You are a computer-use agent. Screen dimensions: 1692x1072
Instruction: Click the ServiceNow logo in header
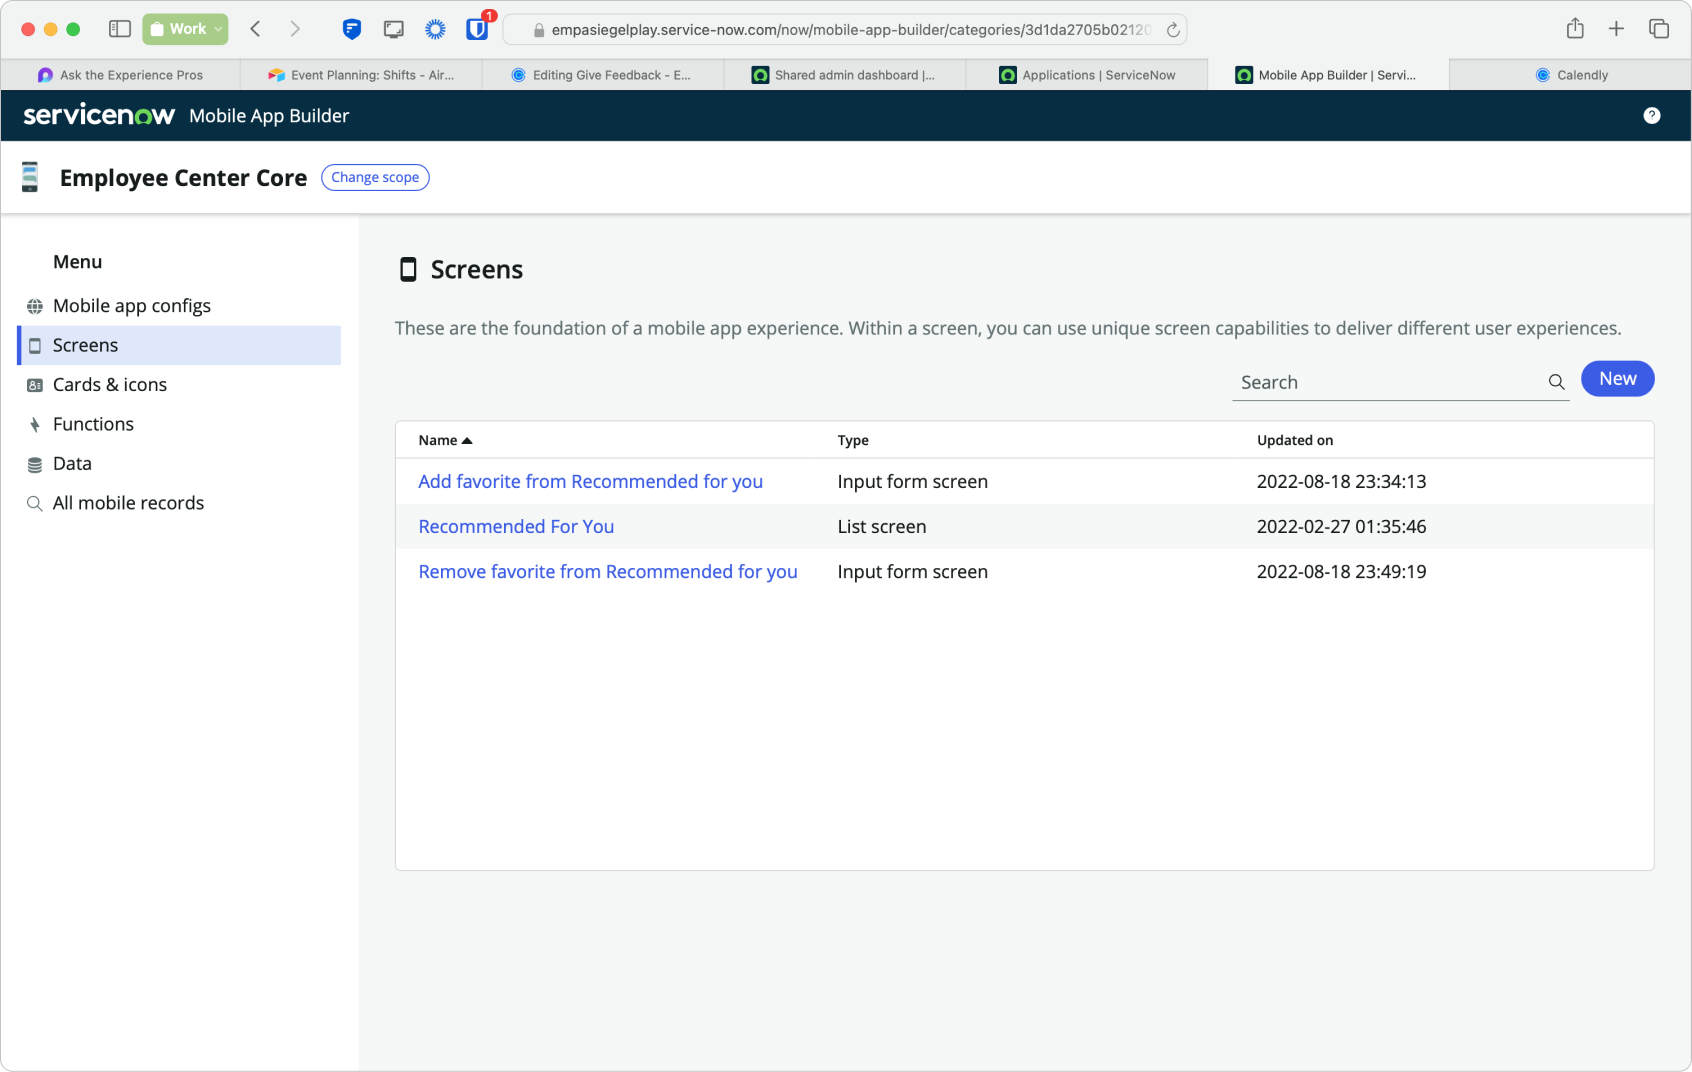[x=99, y=115]
